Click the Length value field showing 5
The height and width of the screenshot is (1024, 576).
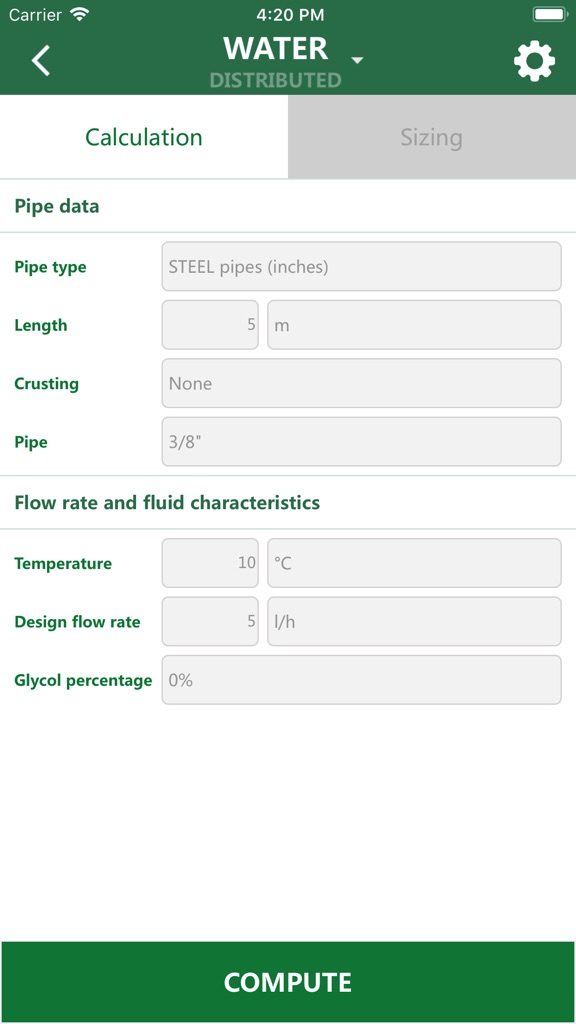tap(209, 324)
